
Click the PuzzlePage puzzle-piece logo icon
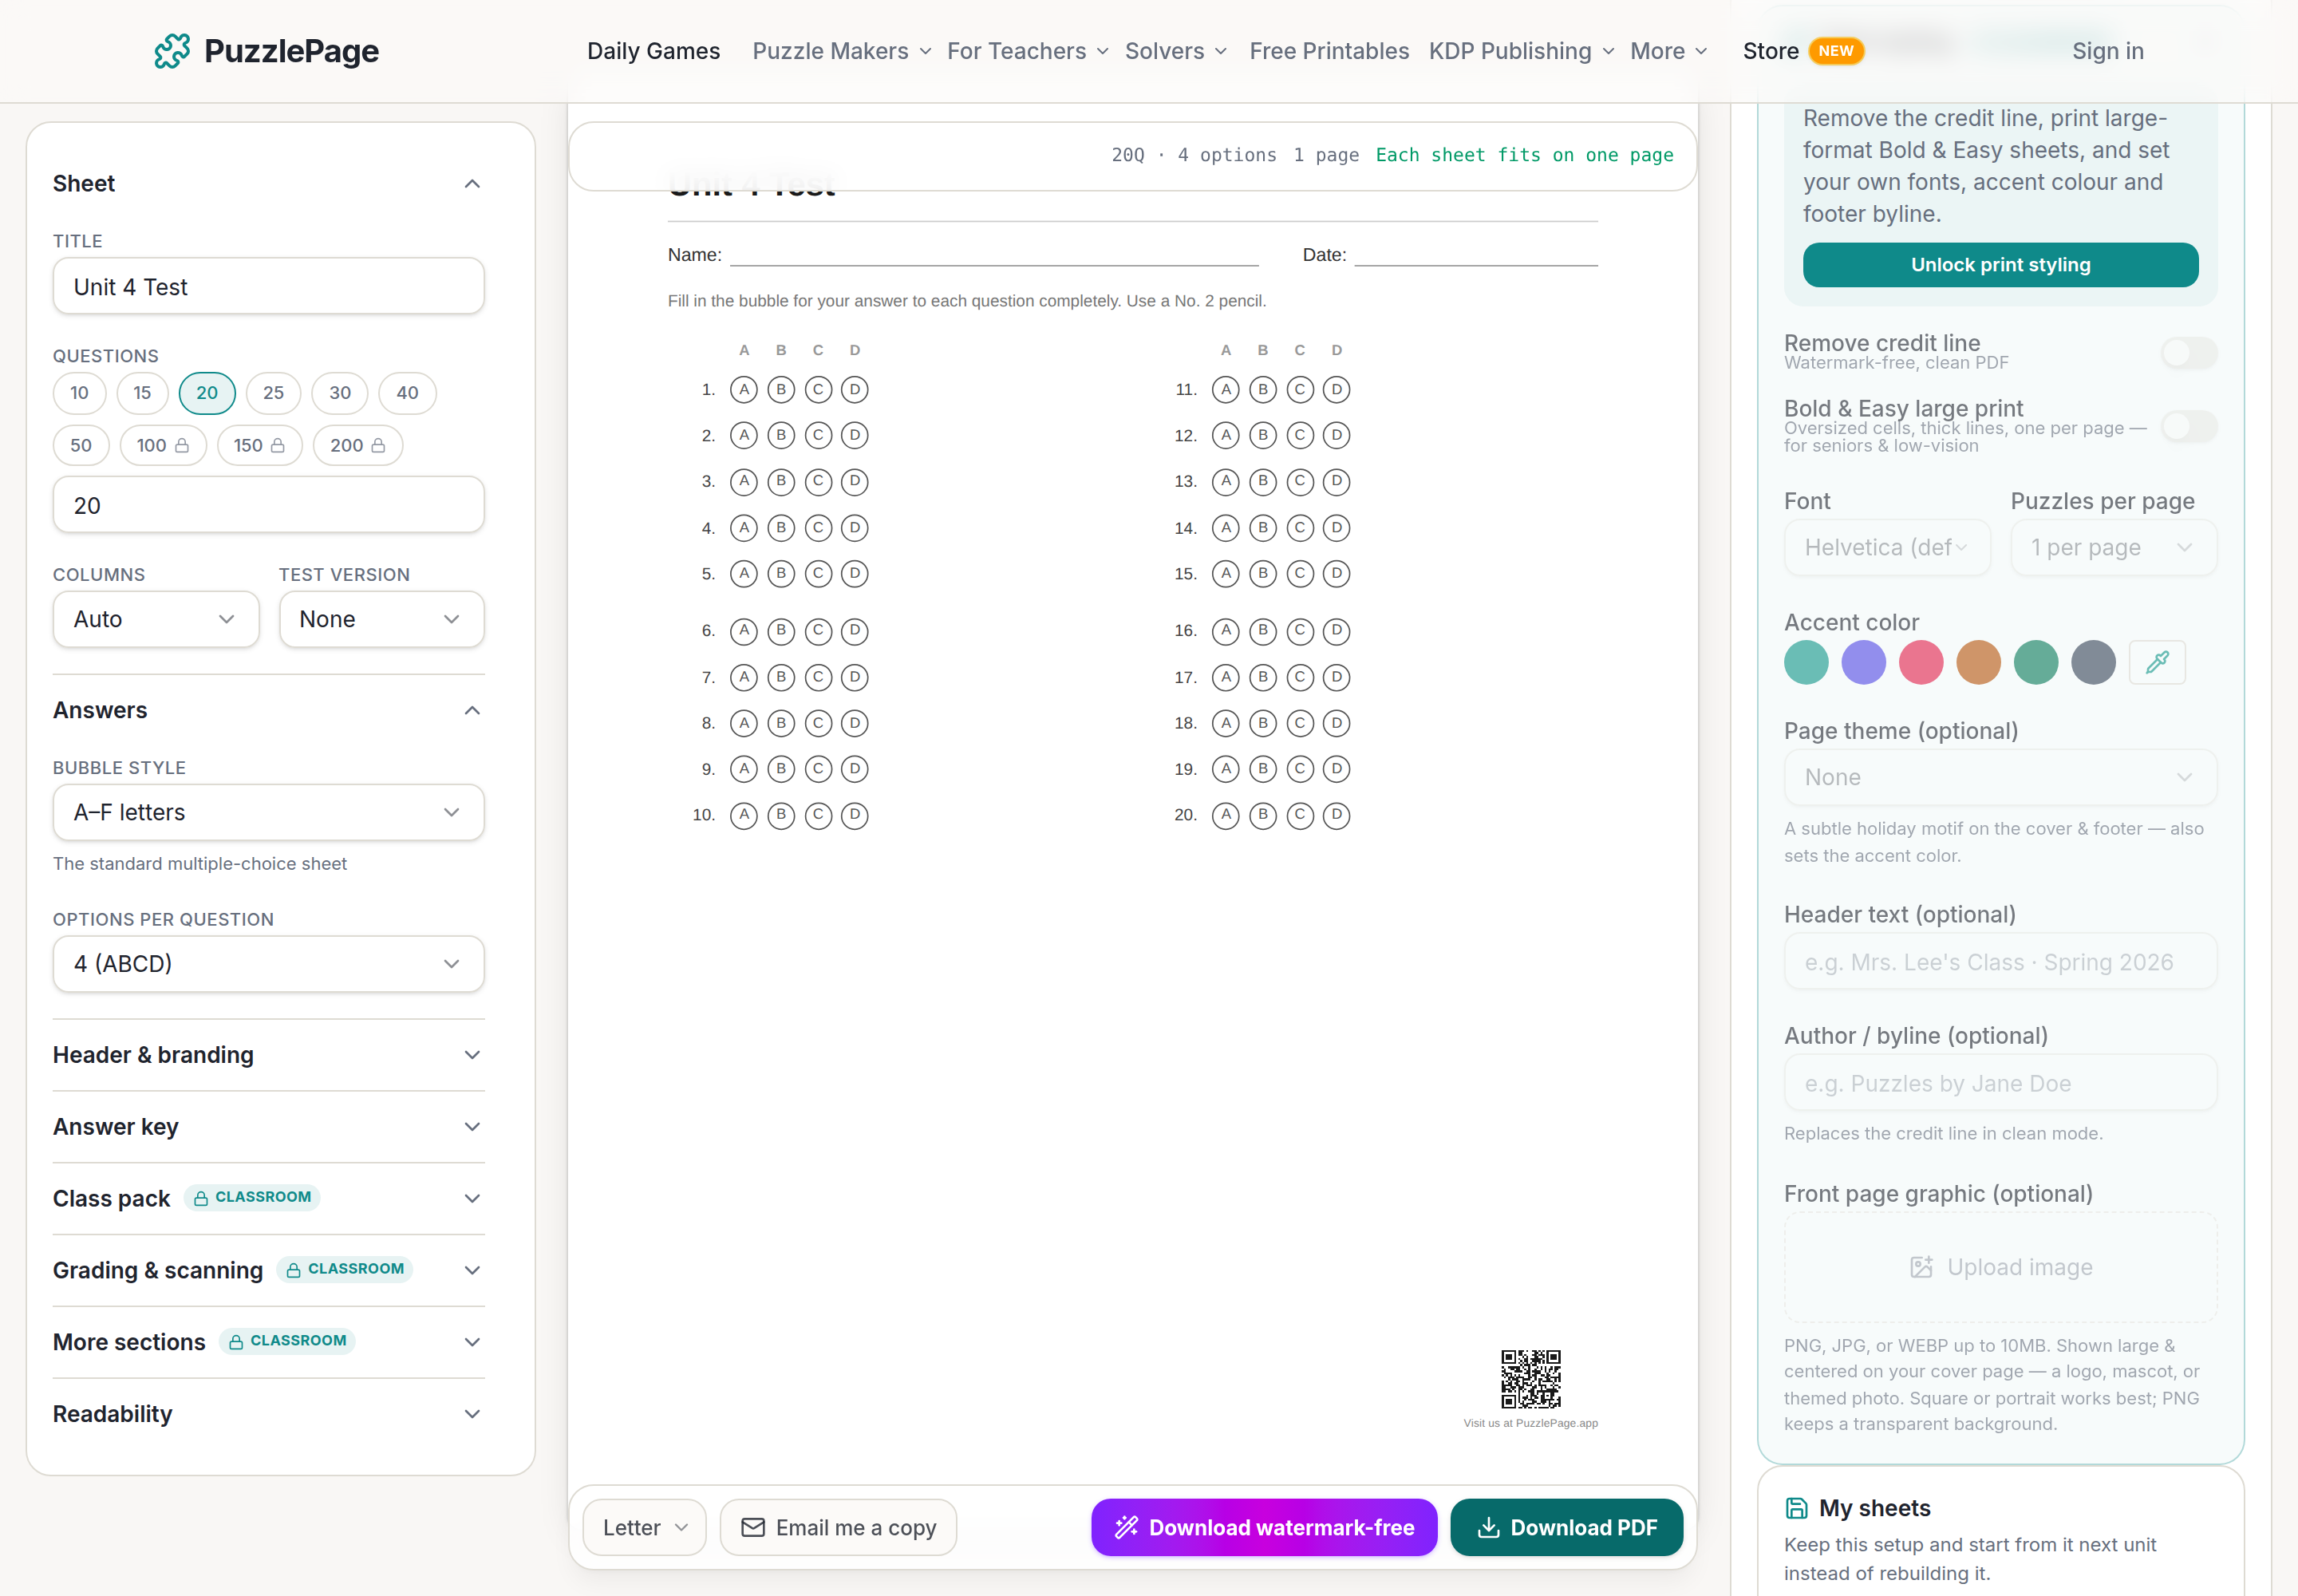[172, 51]
